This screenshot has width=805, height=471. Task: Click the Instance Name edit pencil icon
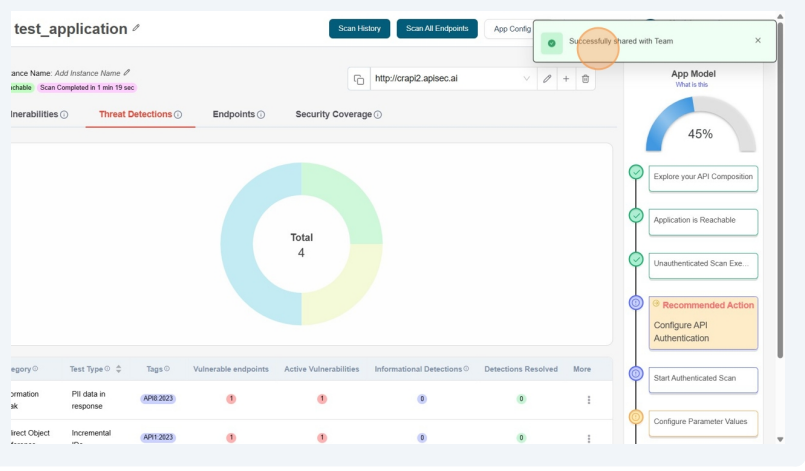(127, 73)
